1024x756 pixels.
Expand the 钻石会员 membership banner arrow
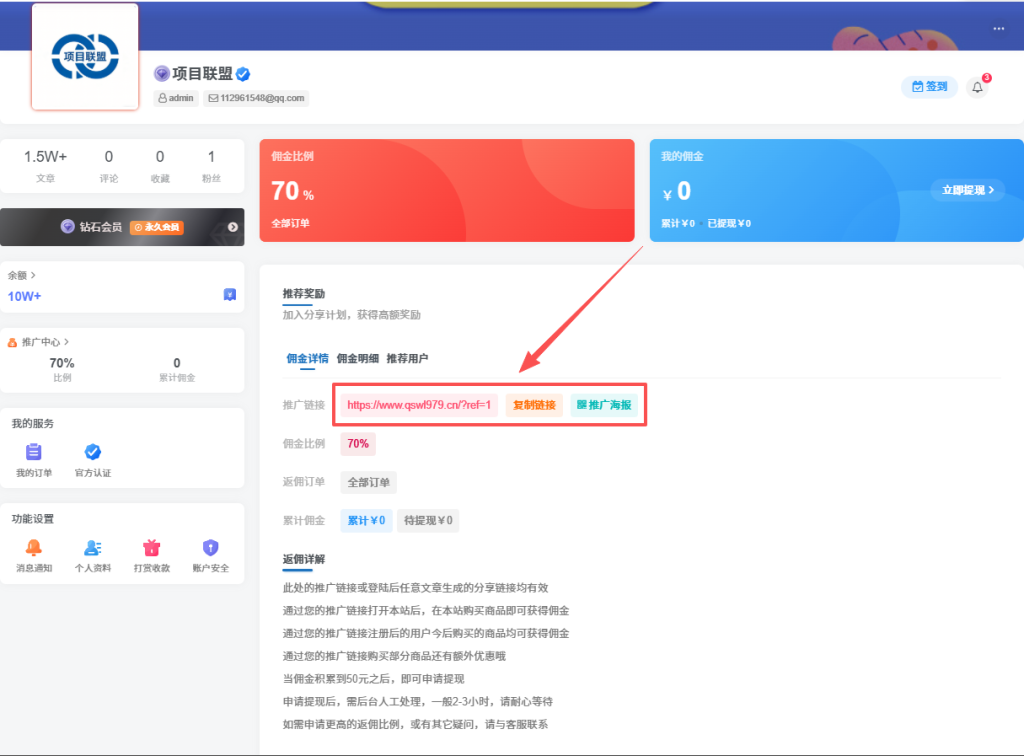pyautogui.click(x=233, y=227)
